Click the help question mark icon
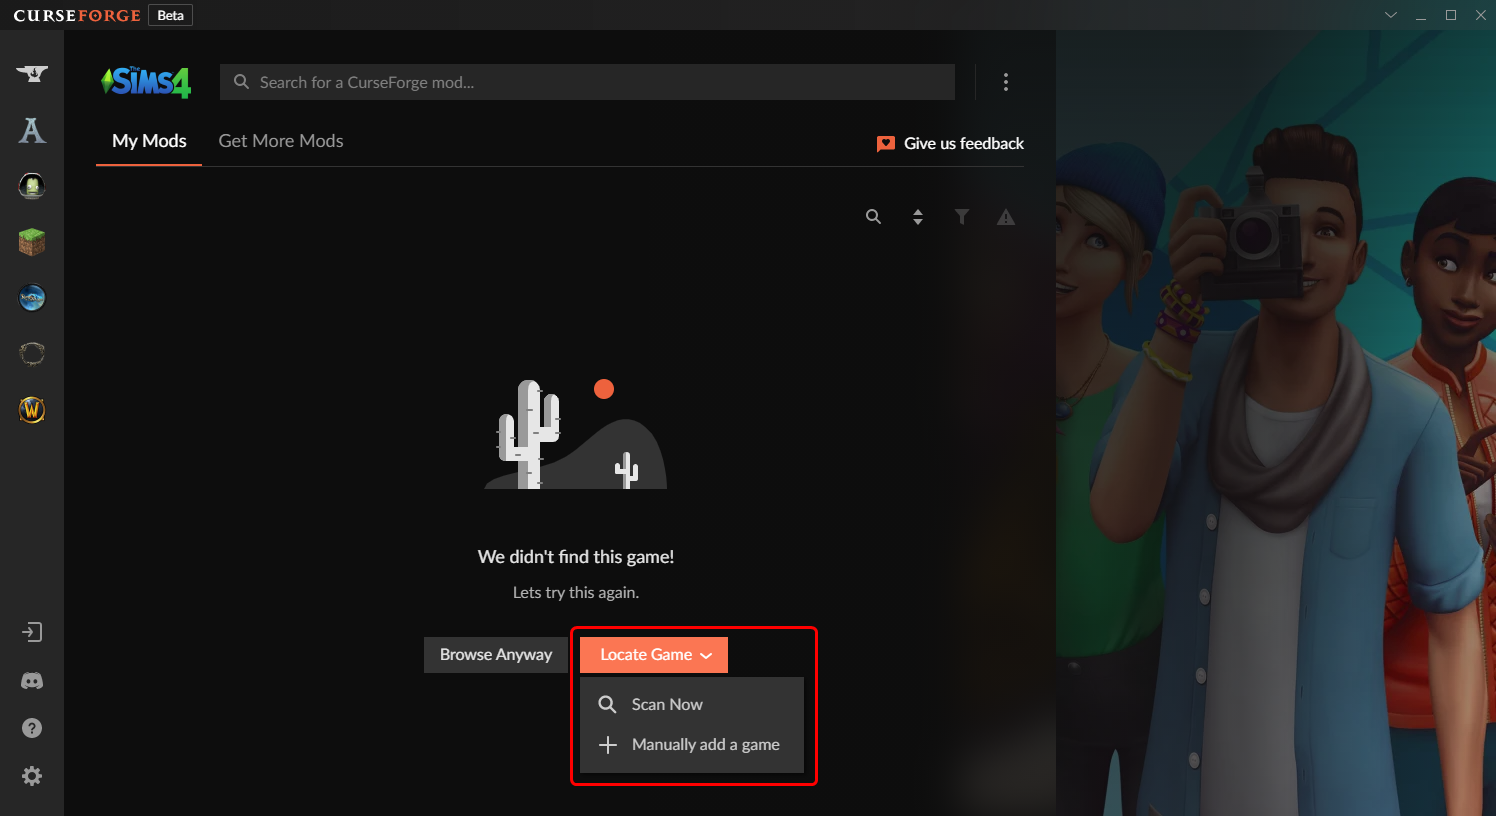The height and width of the screenshot is (816, 1496). click(31, 728)
